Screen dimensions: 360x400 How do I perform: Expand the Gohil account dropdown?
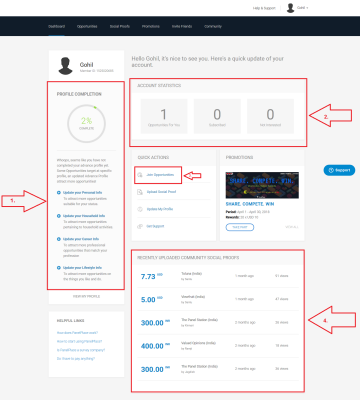[302, 8]
